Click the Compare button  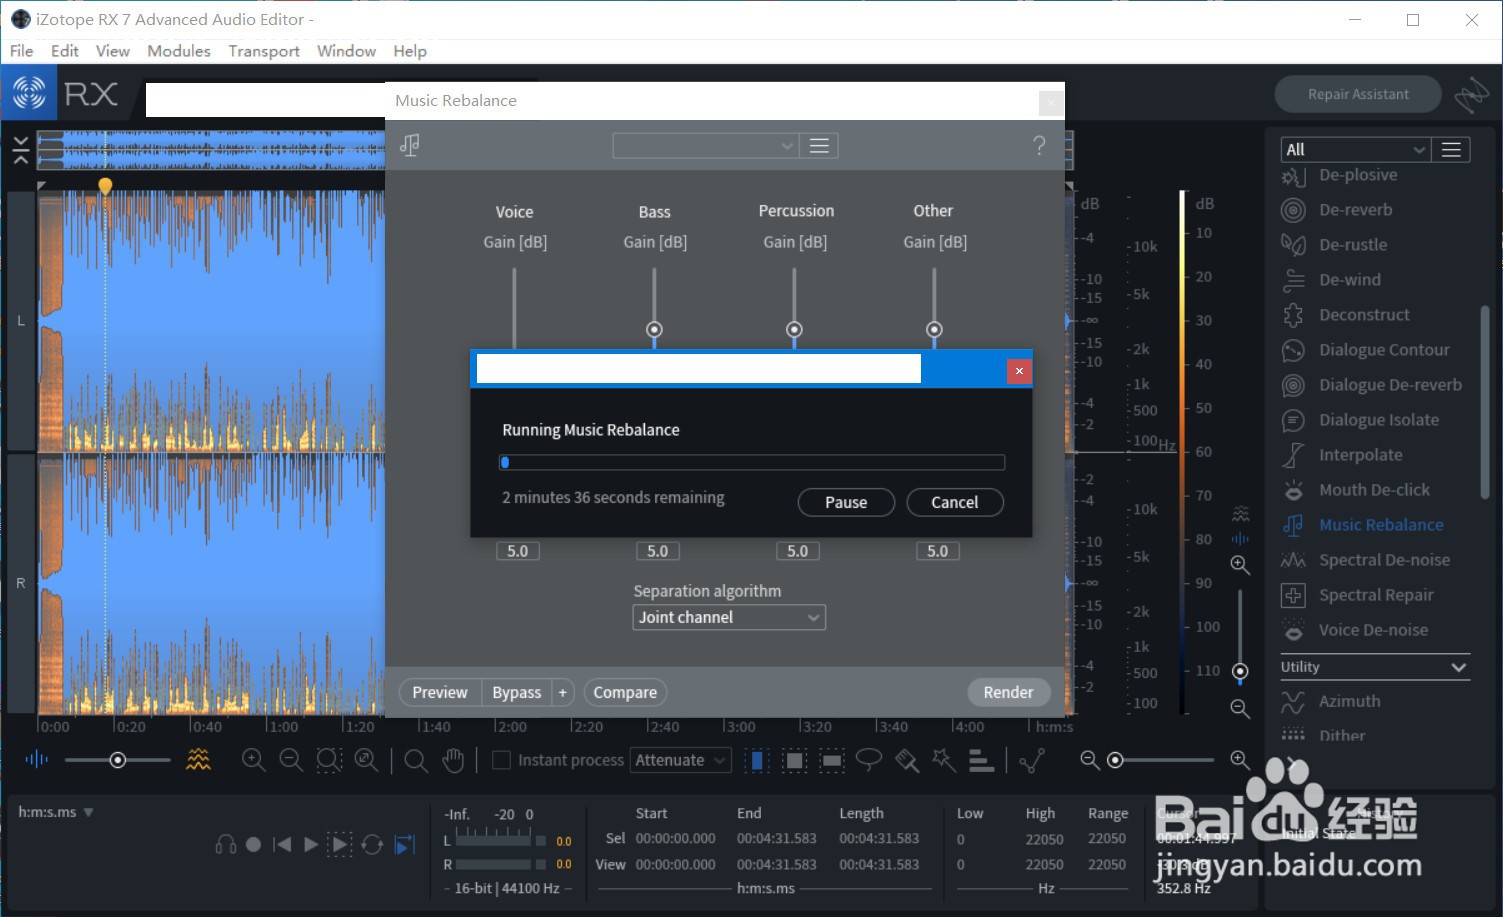pos(625,692)
